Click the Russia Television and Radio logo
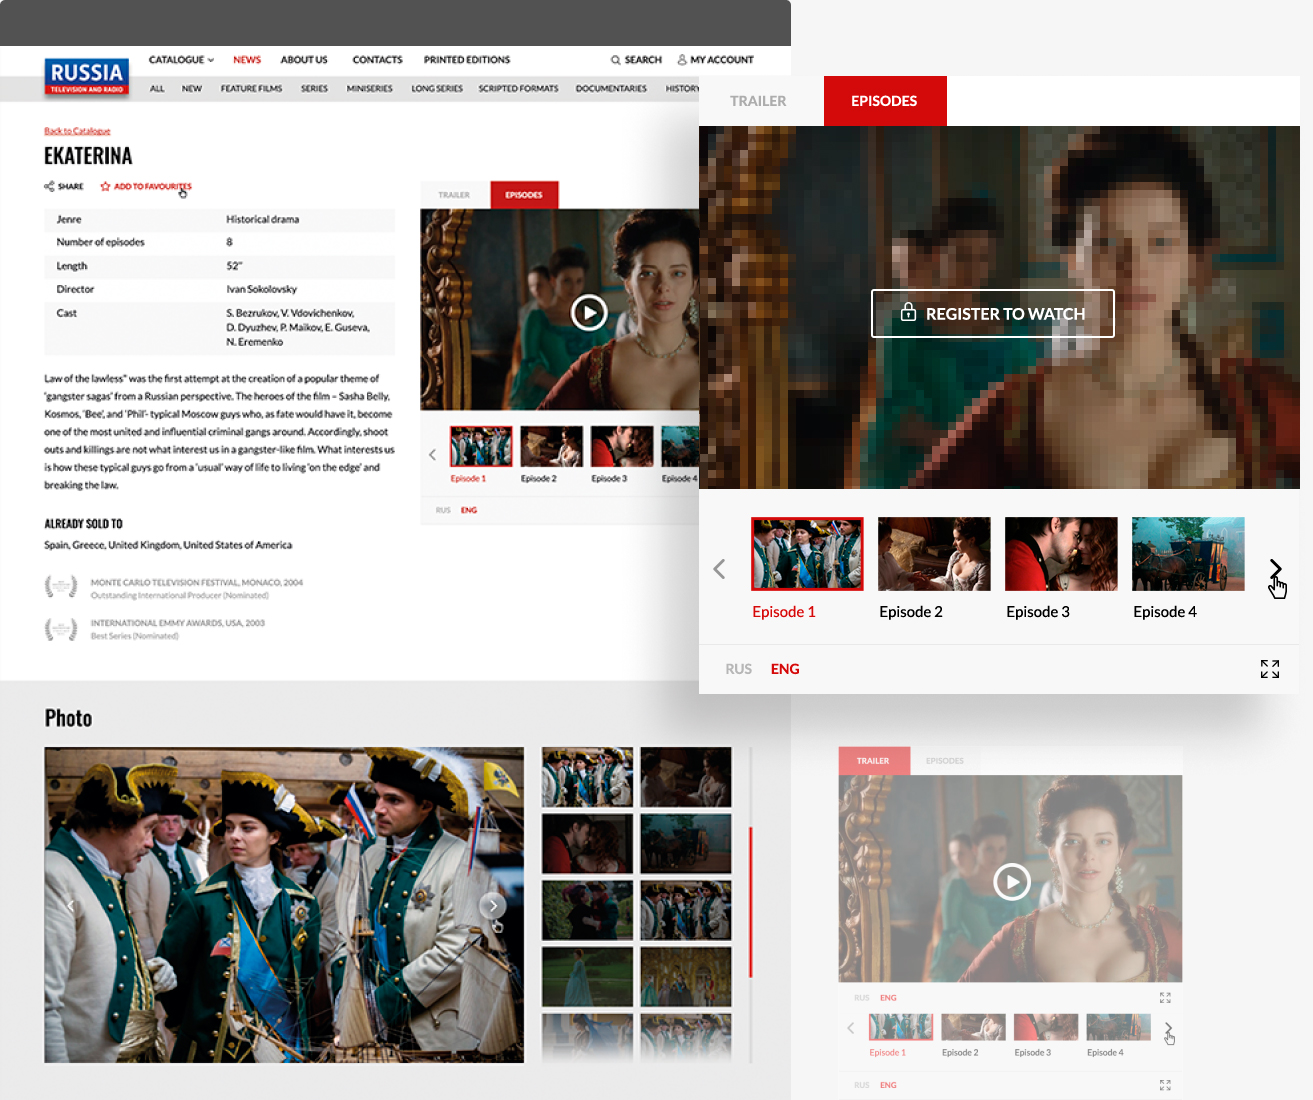Screen dimensions: 1313x1100 (x=87, y=76)
